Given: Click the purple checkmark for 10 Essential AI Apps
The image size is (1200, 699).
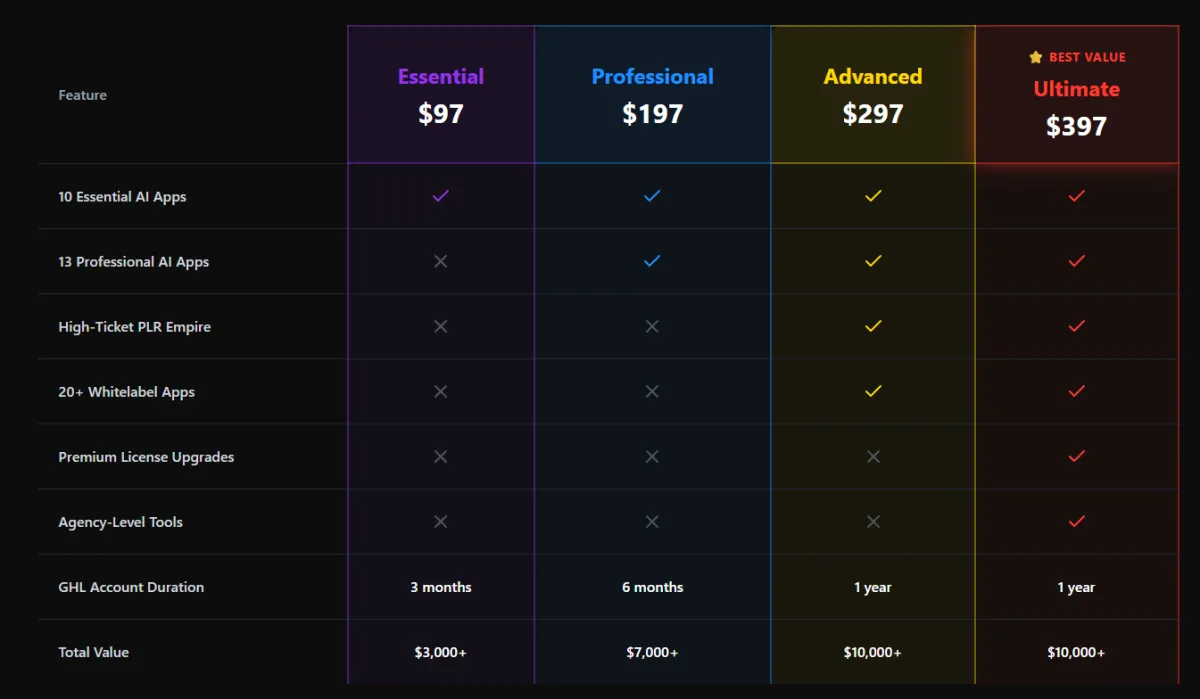Looking at the screenshot, I should 441,196.
